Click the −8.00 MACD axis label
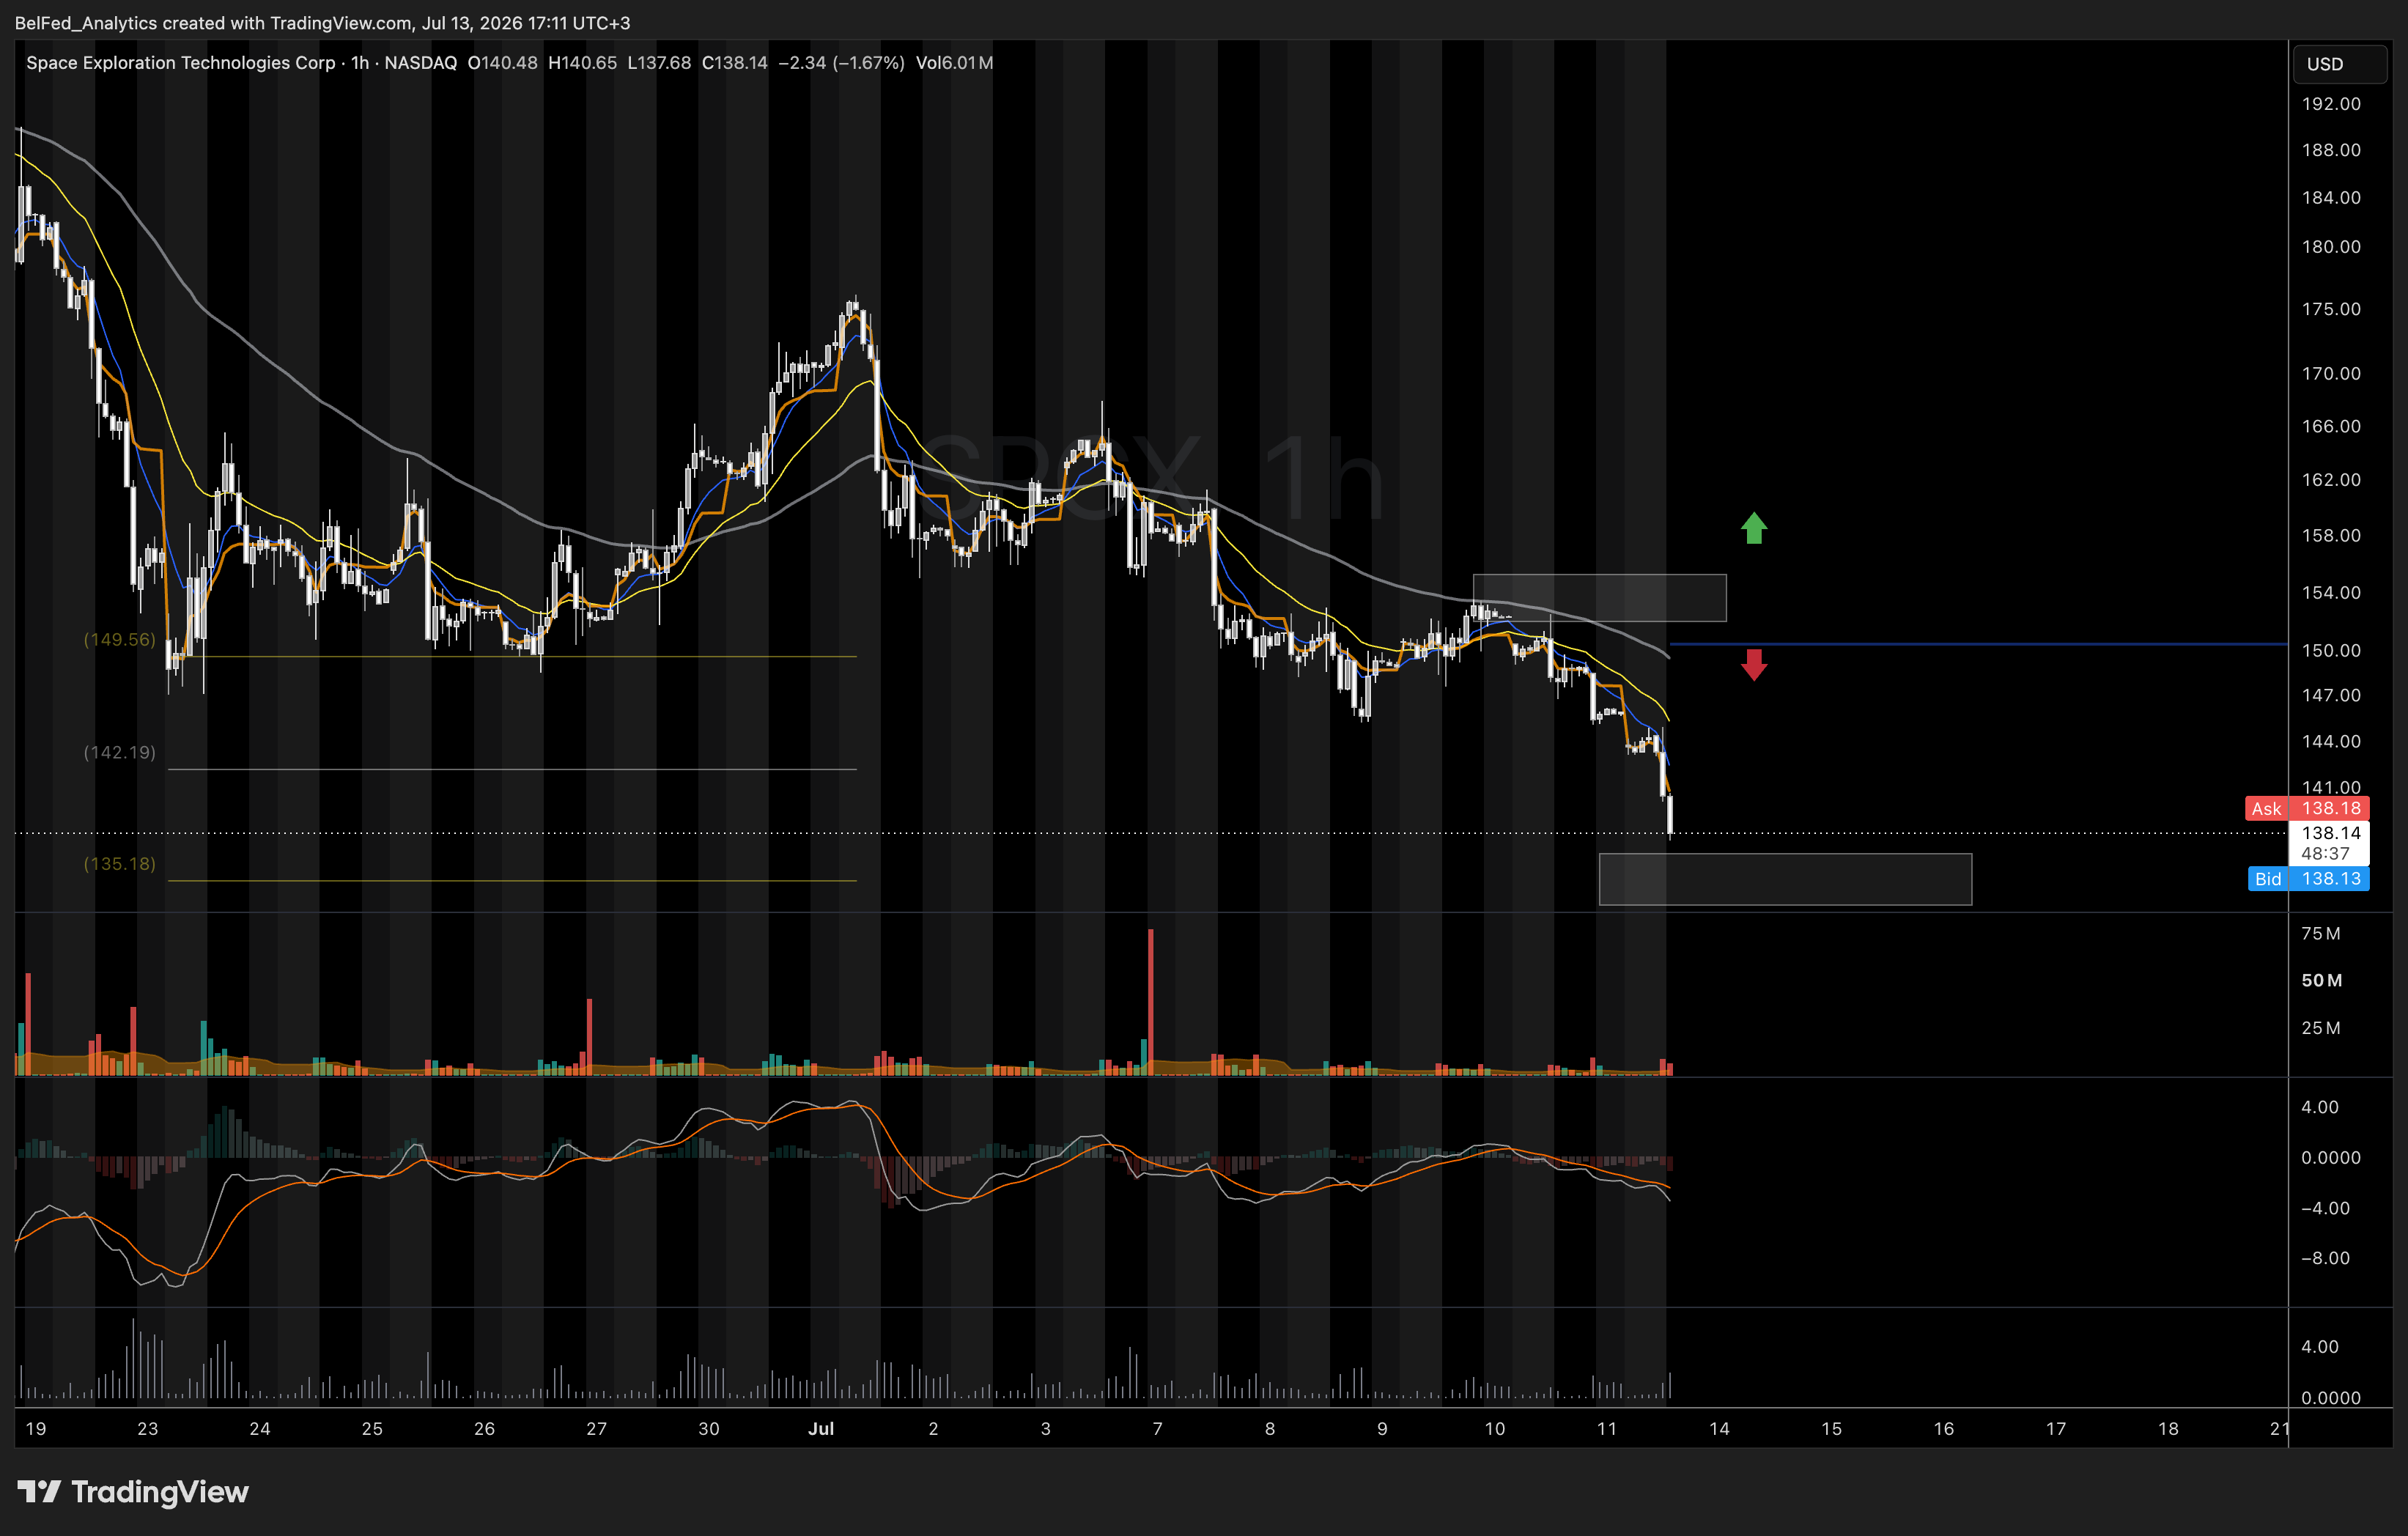This screenshot has height=1536, width=2408. (x=2325, y=1258)
